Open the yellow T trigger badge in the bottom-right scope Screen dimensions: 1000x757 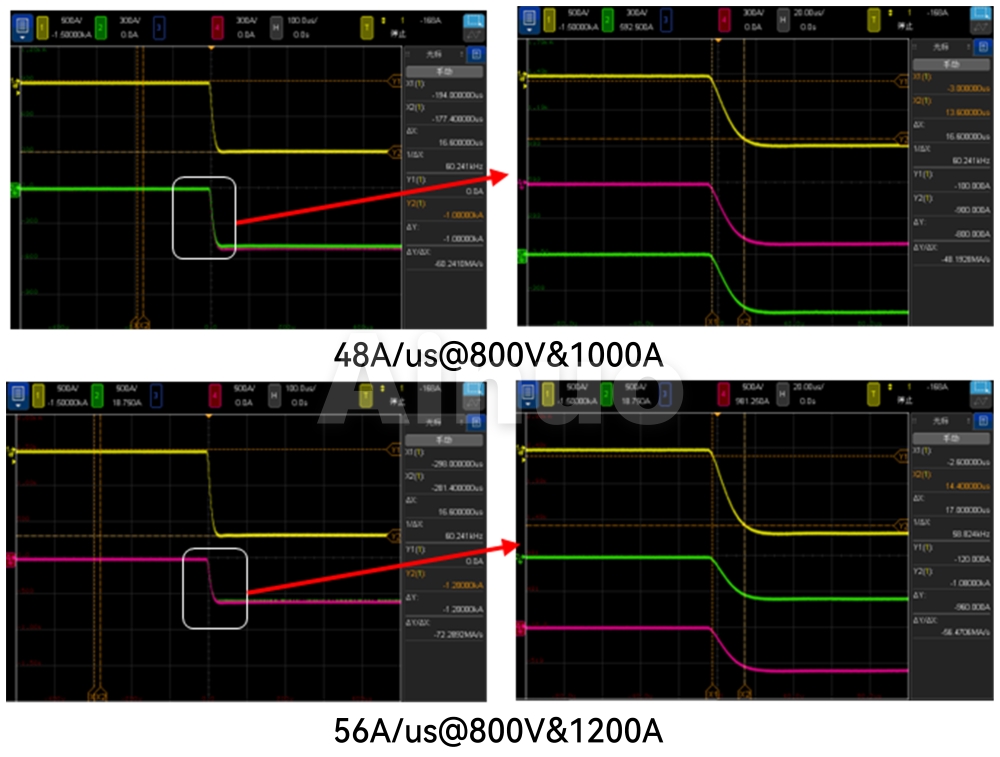click(x=873, y=394)
